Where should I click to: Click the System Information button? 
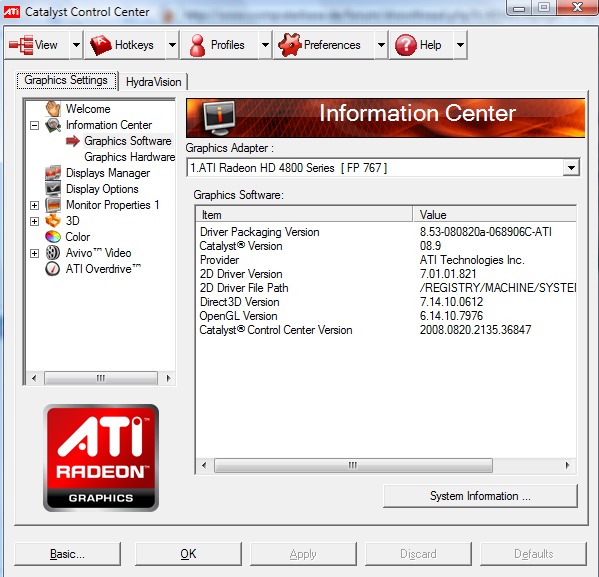(480, 496)
